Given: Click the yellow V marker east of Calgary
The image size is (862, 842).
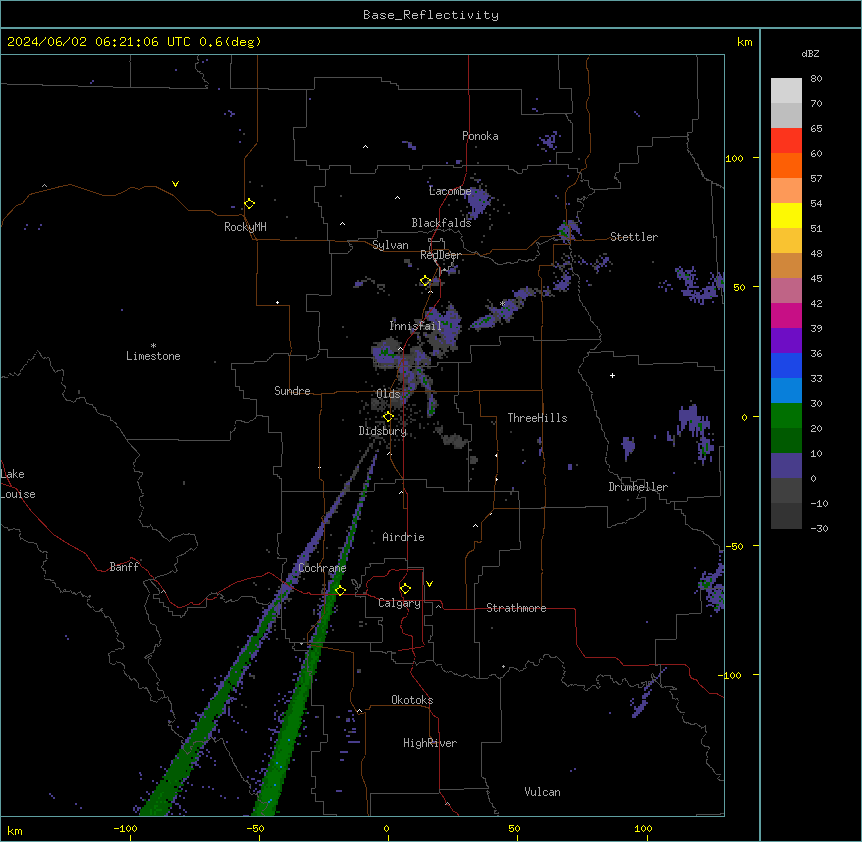Looking at the screenshot, I should [429, 584].
